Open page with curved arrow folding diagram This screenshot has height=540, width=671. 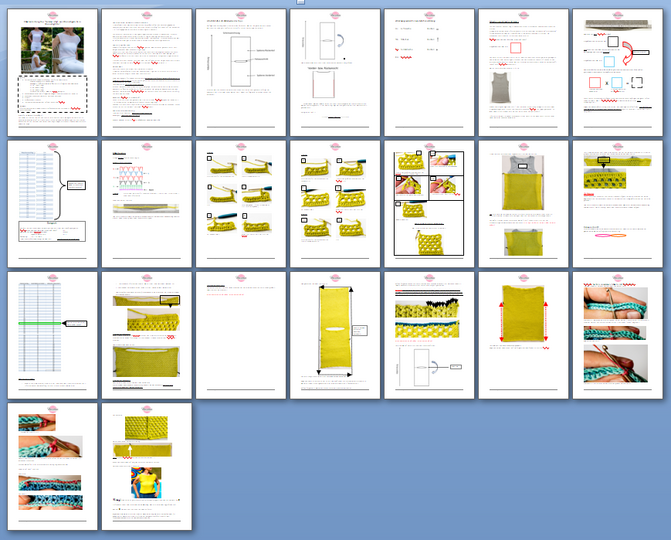pos(334,72)
